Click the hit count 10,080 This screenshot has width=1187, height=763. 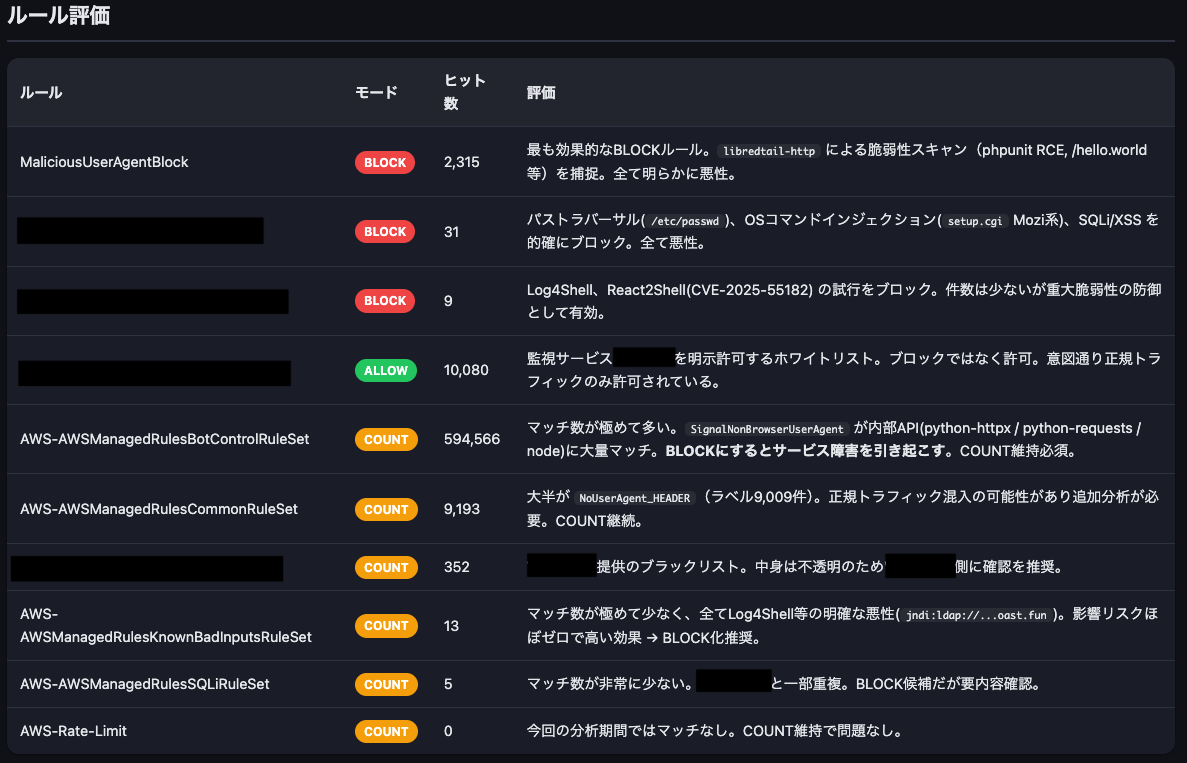click(x=466, y=370)
